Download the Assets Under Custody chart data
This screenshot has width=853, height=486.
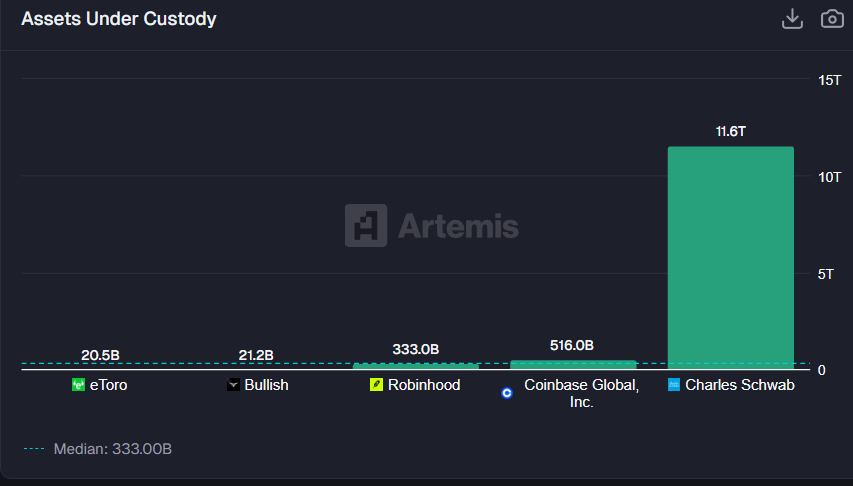click(x=792, y=19)
